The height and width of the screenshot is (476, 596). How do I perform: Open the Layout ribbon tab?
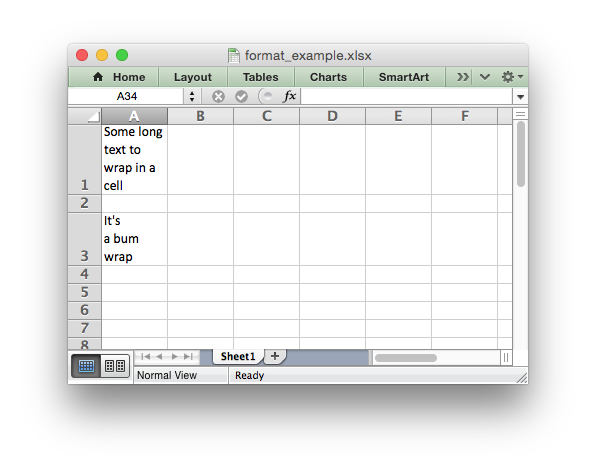[193, 77]
